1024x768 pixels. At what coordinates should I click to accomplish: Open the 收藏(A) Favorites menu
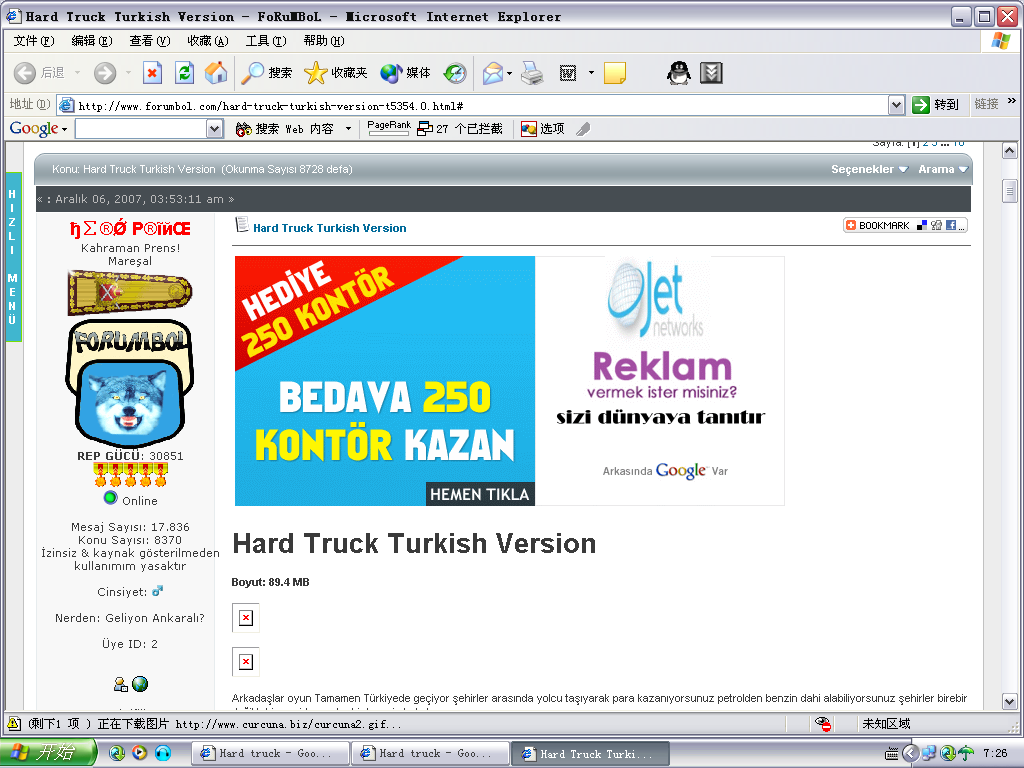(208, 40)
